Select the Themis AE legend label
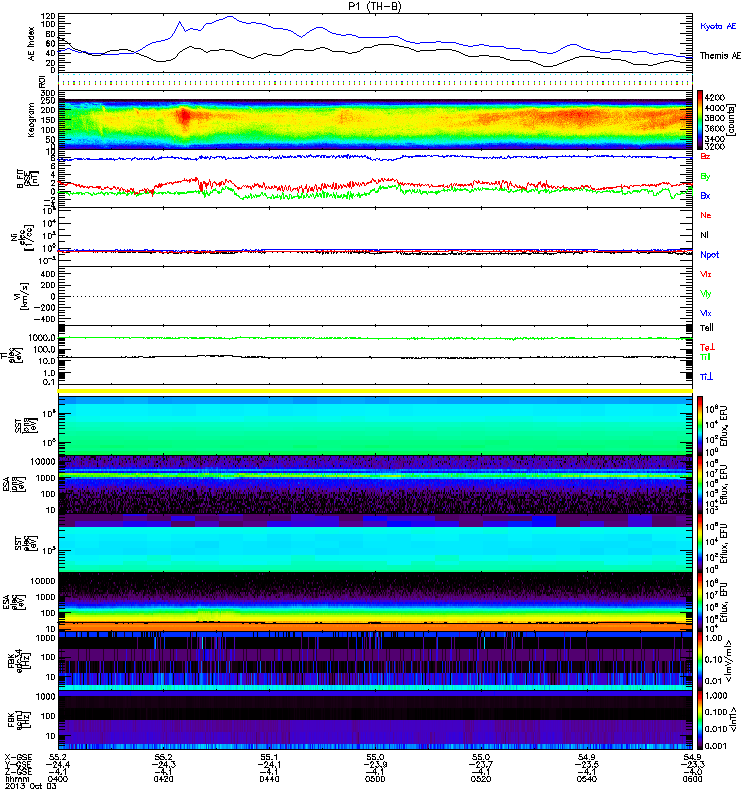Viewport: 750px width, 800px height. point(720,56)
